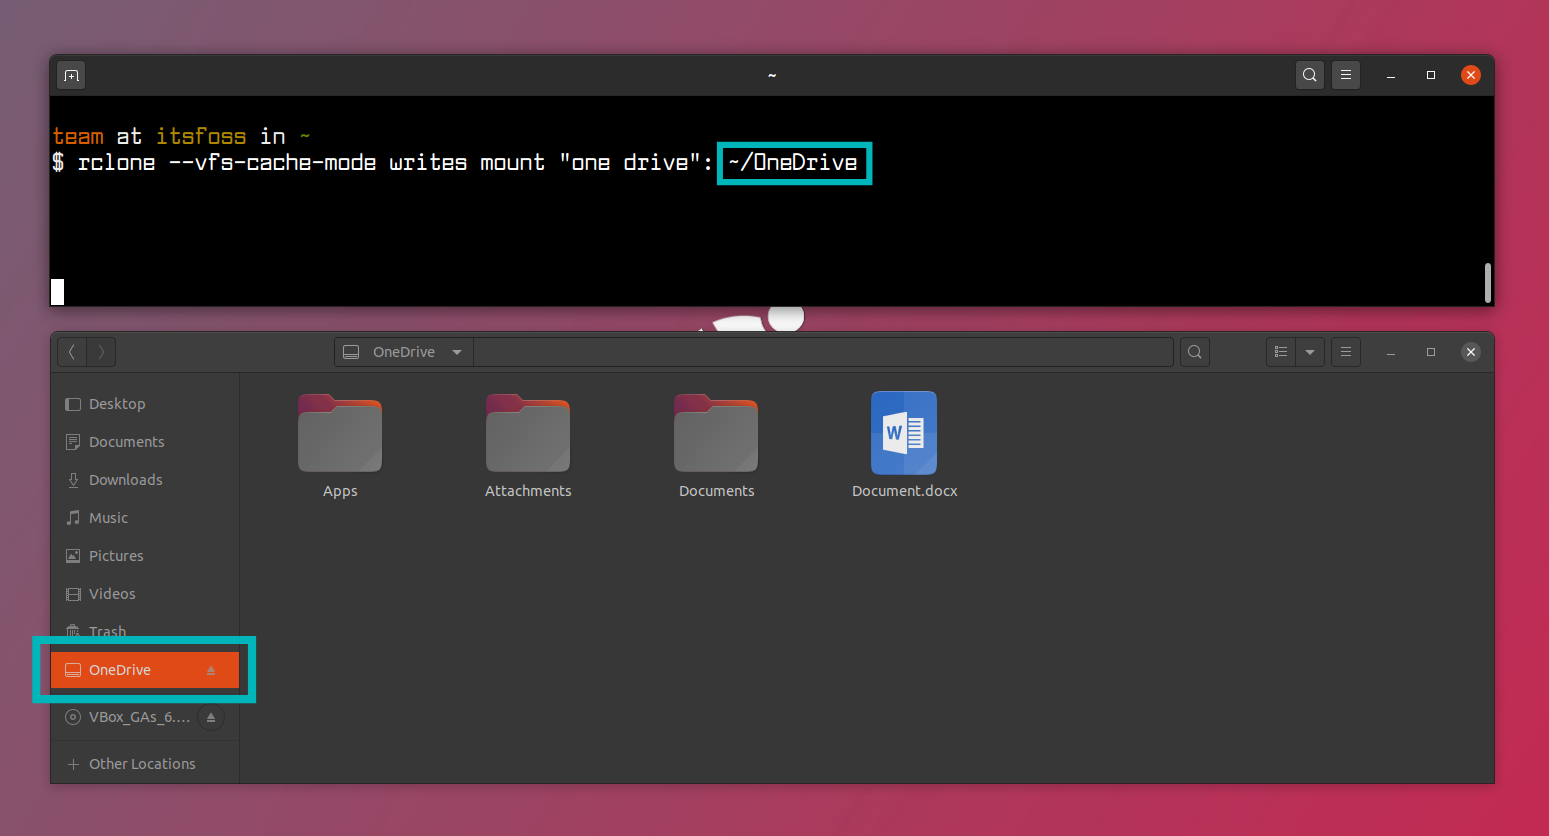Switch to list view in file manager
Viewport: 1549px width, 836px height.
[1280, 351]
